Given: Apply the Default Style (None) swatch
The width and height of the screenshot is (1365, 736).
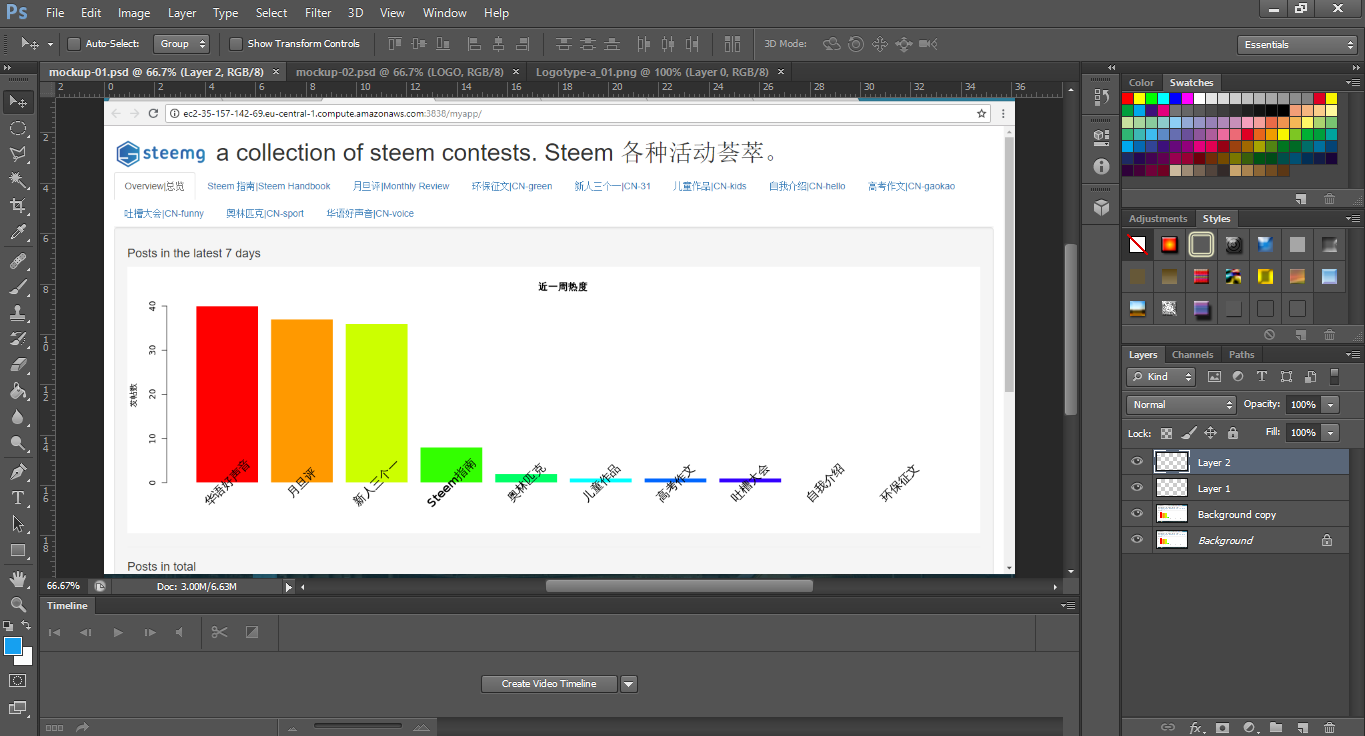Looking at the screenshot, I should [1138, 244].
